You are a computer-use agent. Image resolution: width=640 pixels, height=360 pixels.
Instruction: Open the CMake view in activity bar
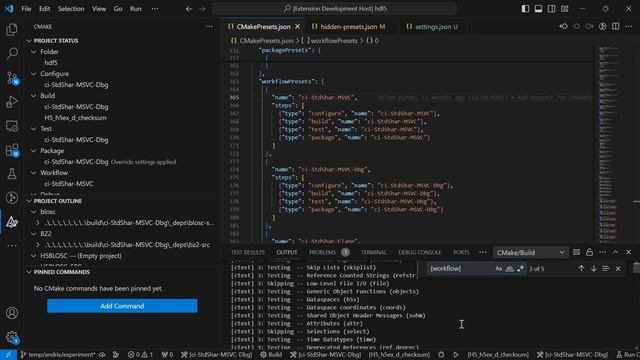click(12, 222)
